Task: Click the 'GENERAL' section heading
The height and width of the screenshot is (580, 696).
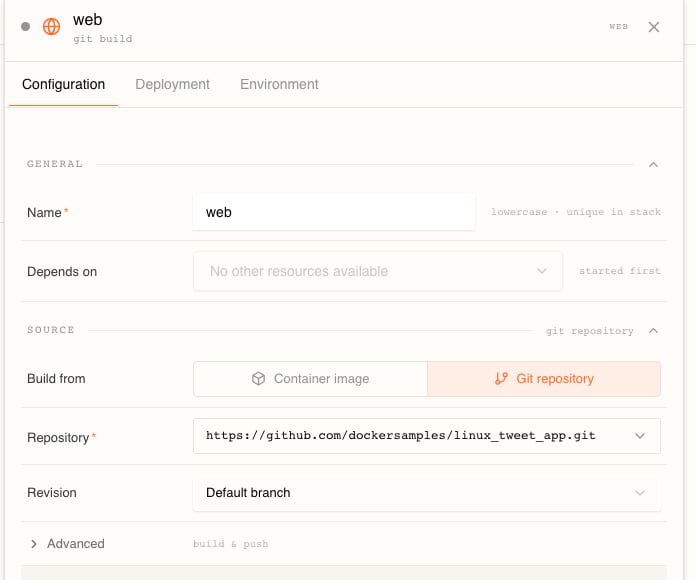Action: tap(55, 164)
